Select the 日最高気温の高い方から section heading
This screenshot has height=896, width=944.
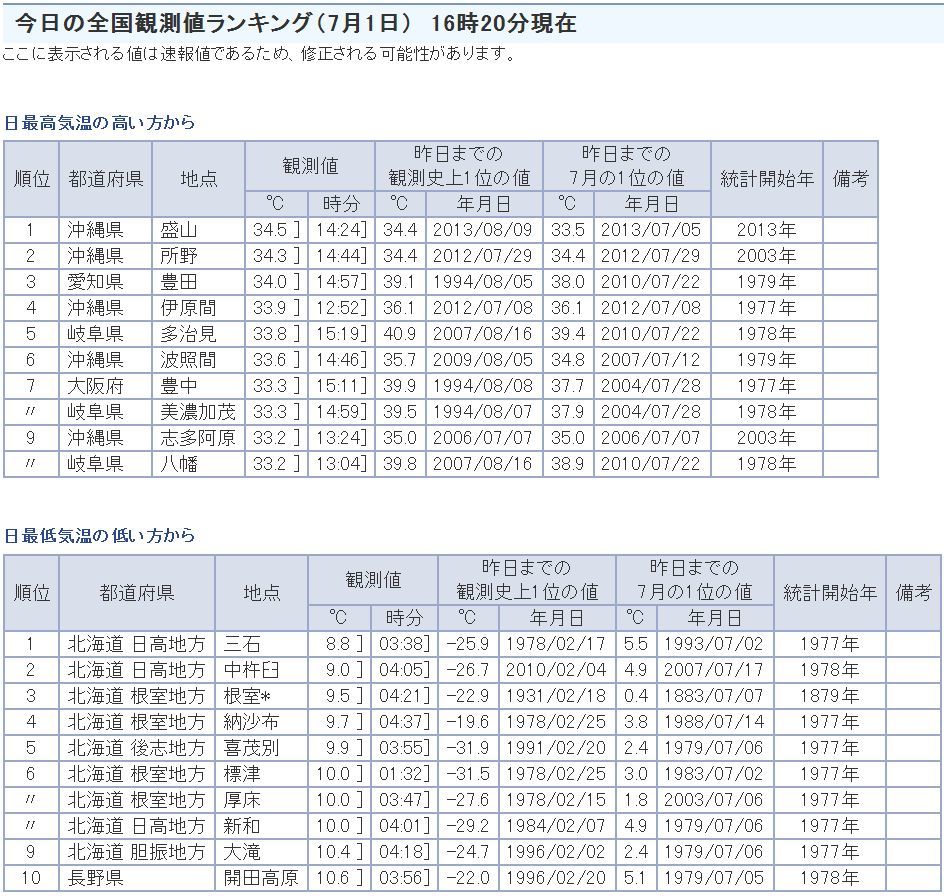99,123
